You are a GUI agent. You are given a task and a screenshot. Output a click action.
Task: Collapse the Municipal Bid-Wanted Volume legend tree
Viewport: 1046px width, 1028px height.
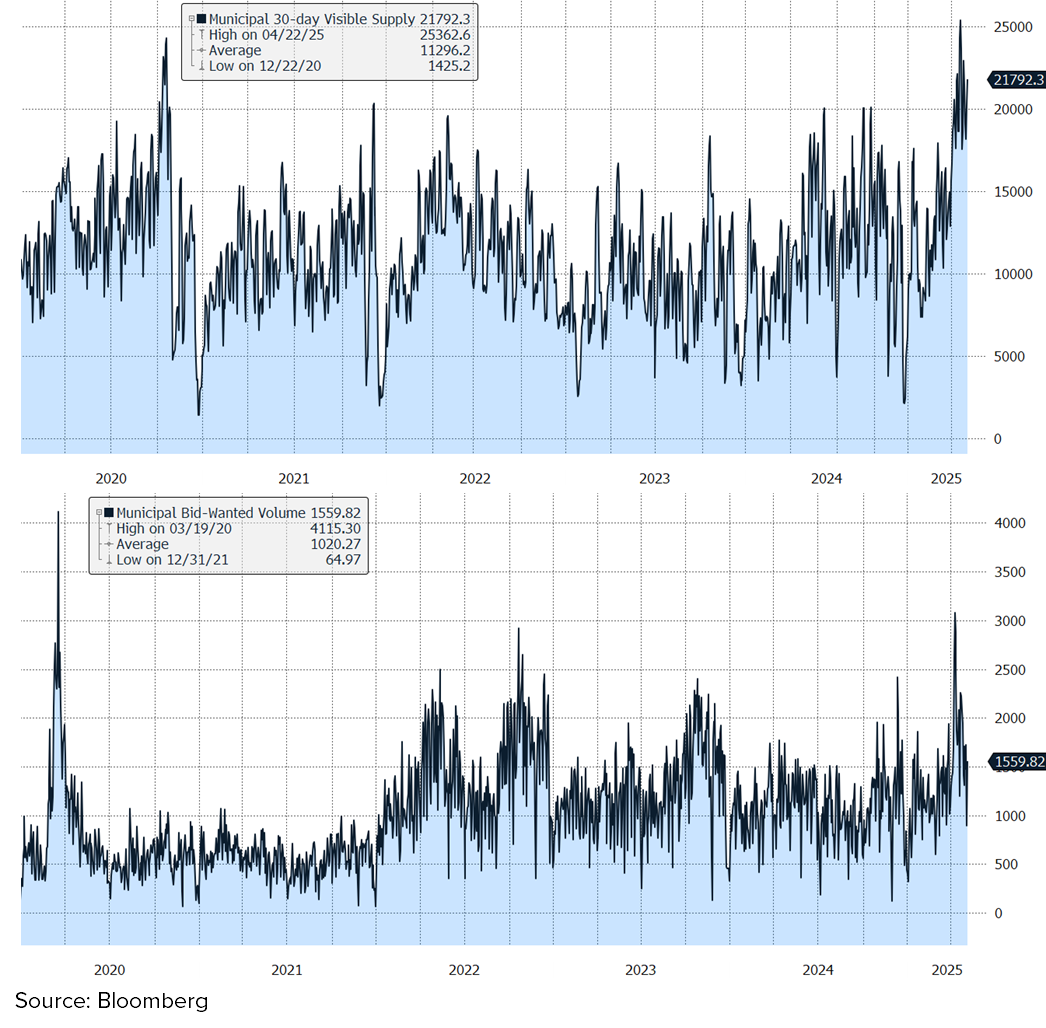coord(98,512)
